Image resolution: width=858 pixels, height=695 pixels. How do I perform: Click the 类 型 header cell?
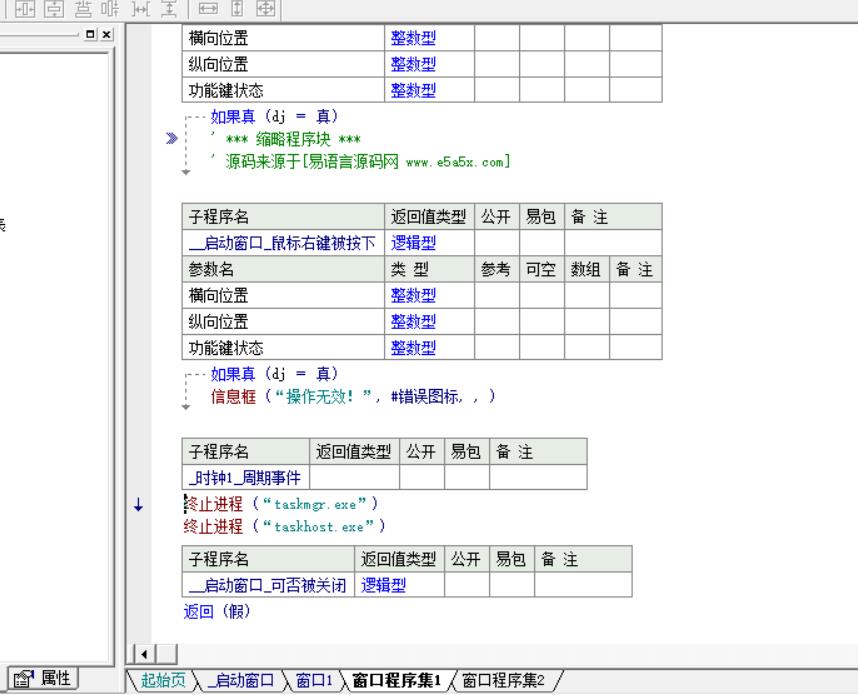click(x=429, y=269)
